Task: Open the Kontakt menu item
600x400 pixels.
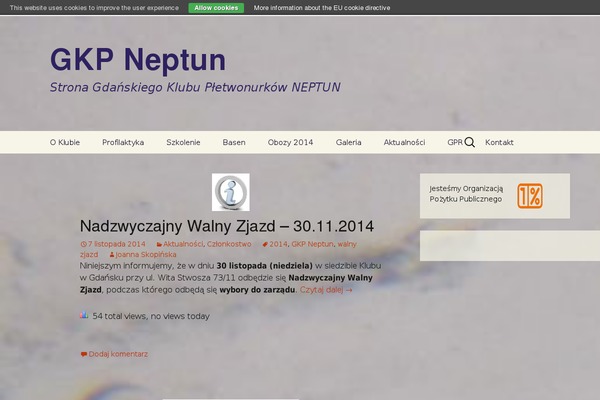Action: [x=499, y=142]
